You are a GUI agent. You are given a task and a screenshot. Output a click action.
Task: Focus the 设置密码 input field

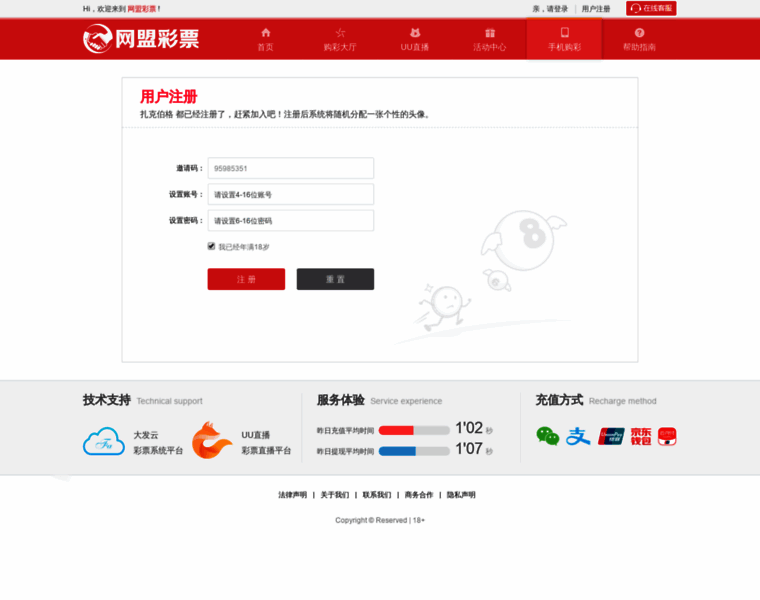tap(291, 221)
